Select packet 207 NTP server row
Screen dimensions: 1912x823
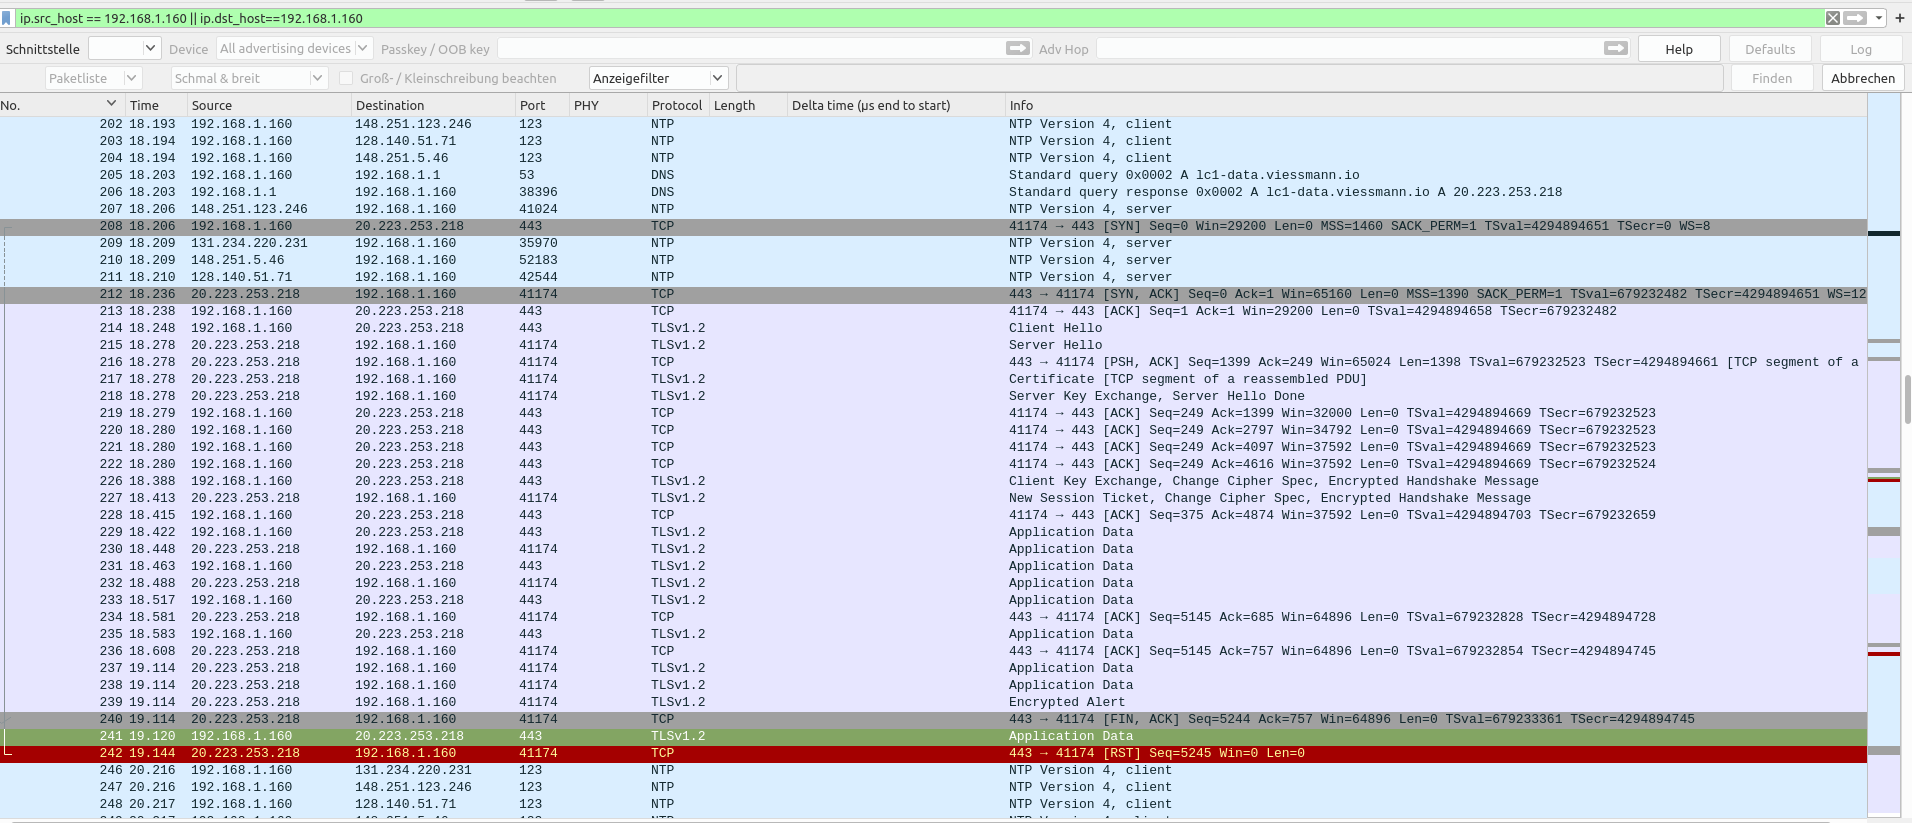coord(933,209)
